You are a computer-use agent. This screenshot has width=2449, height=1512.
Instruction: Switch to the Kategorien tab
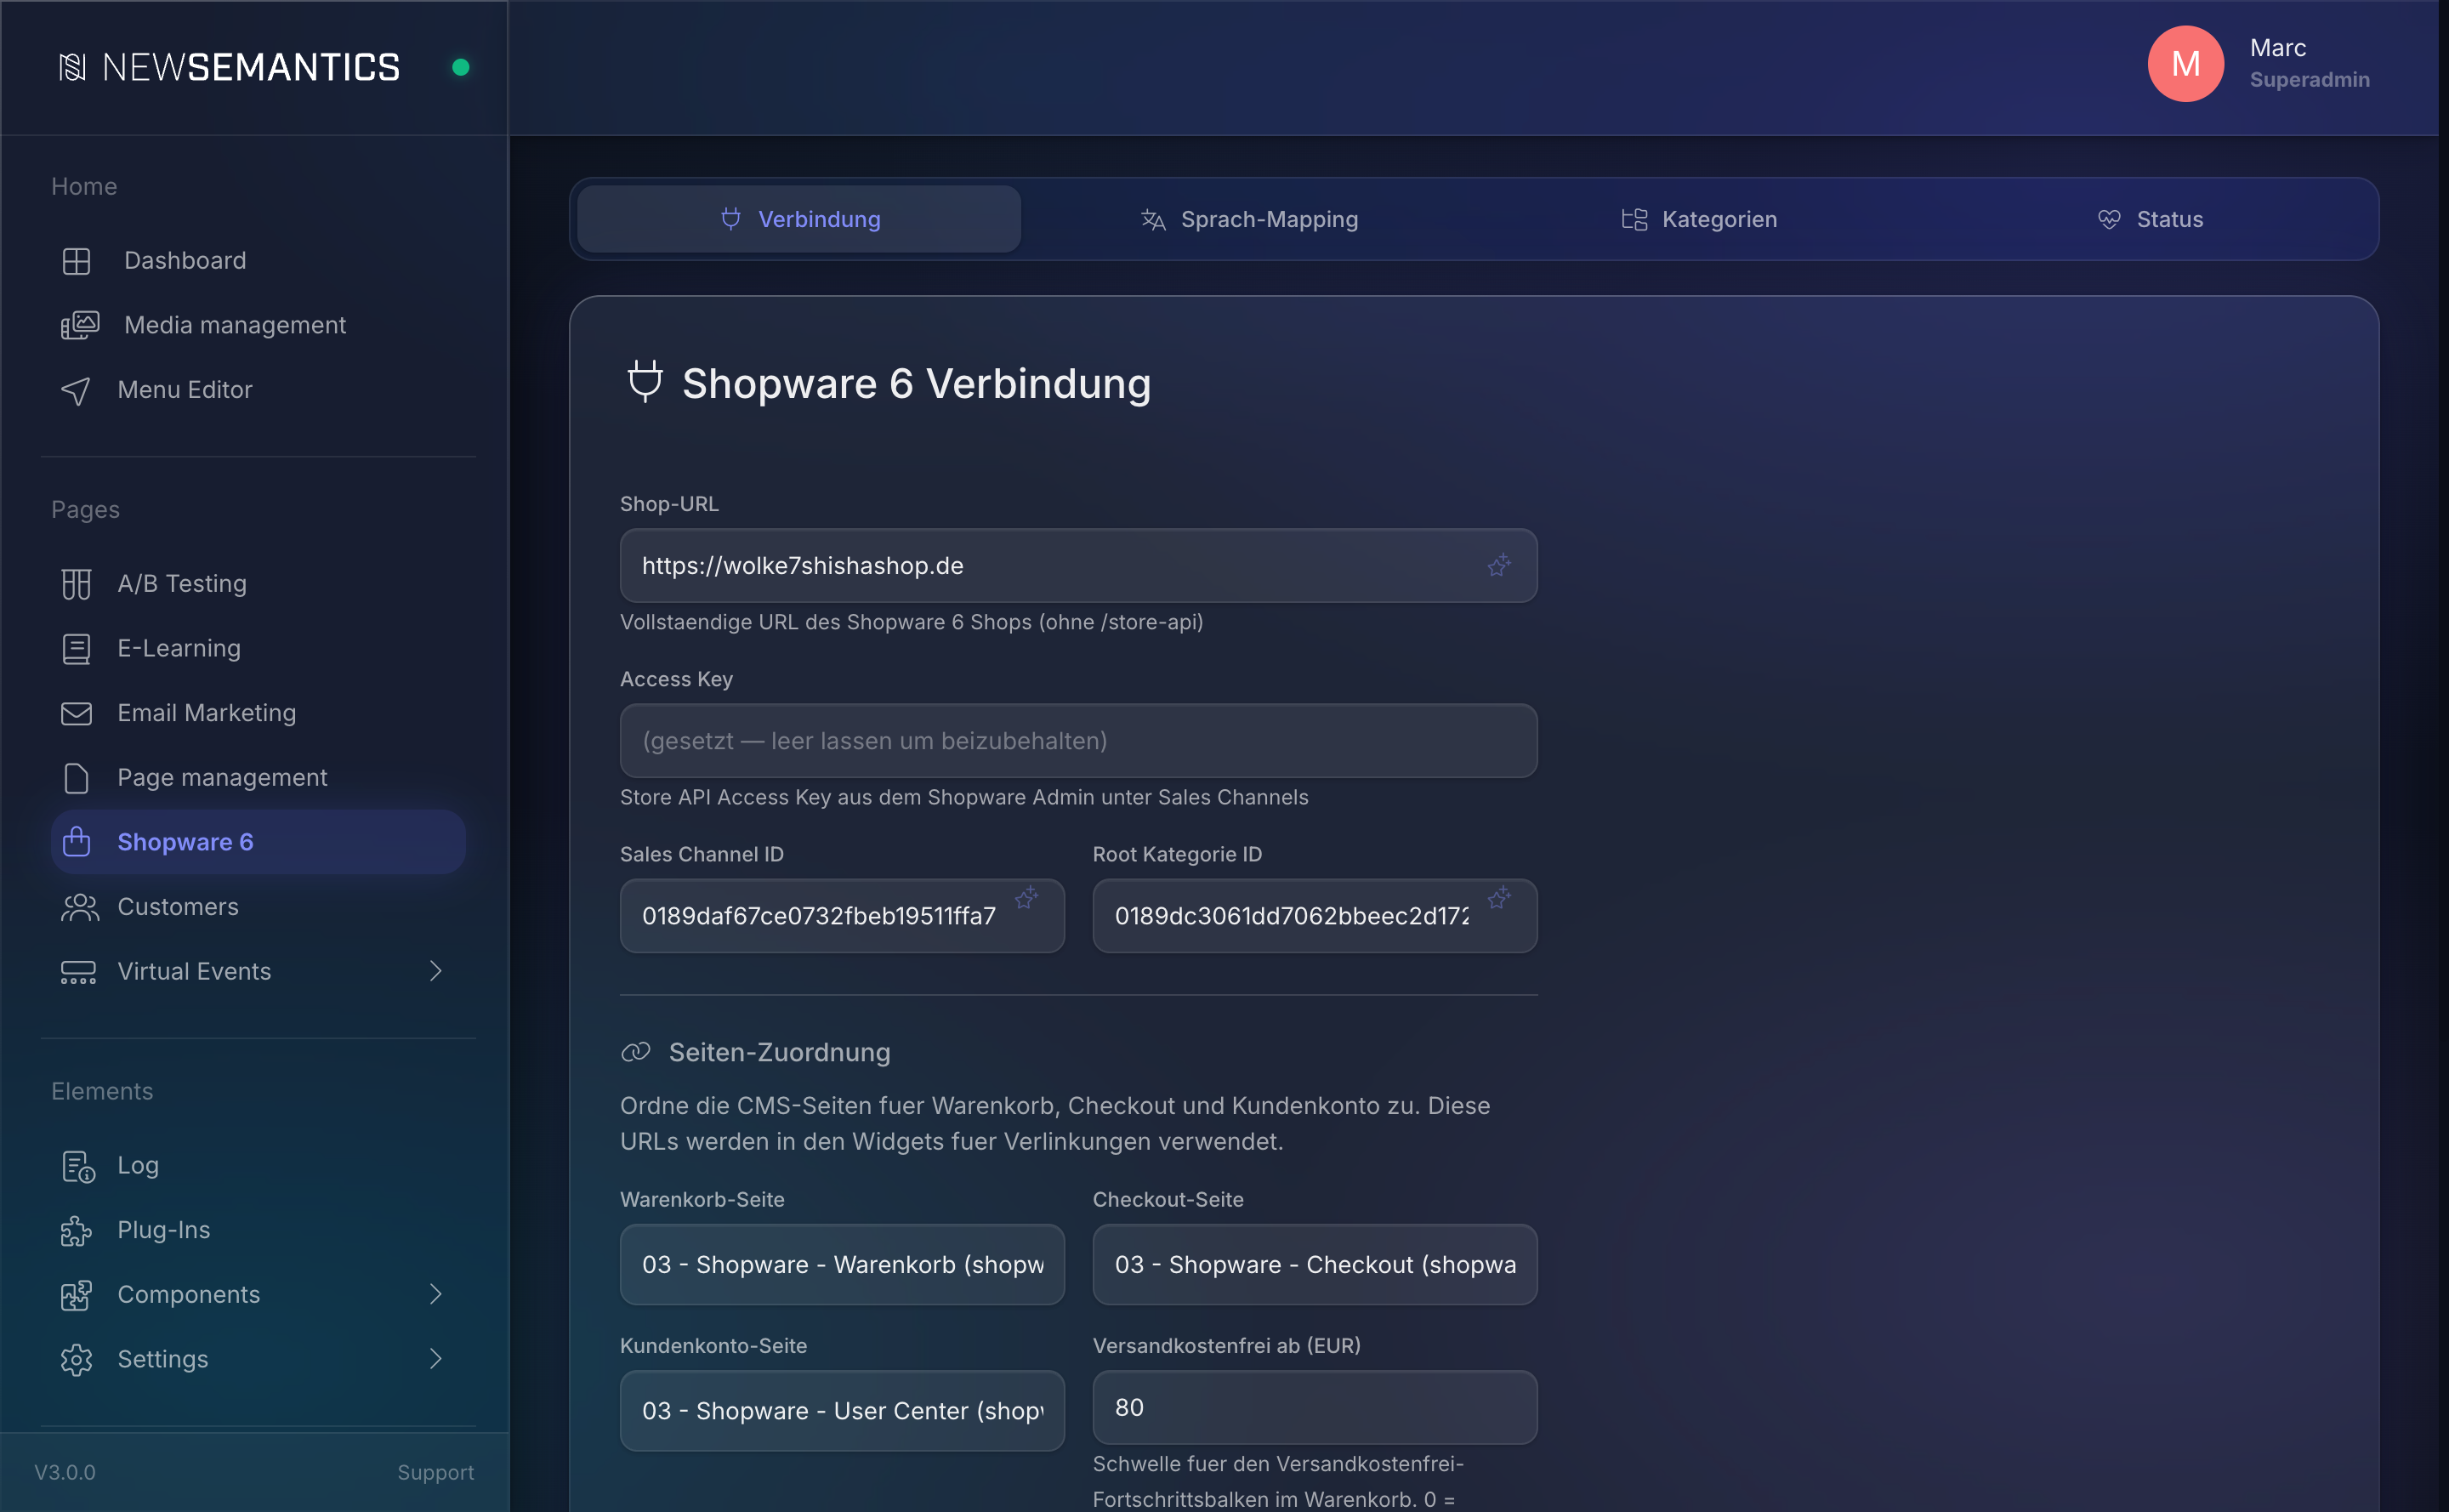[1699, 219]
